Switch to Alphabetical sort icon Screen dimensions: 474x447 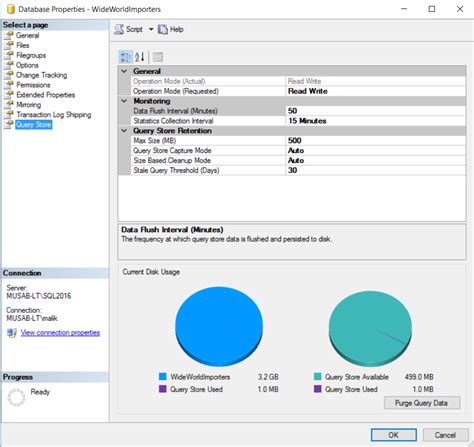tap(140, 57)
